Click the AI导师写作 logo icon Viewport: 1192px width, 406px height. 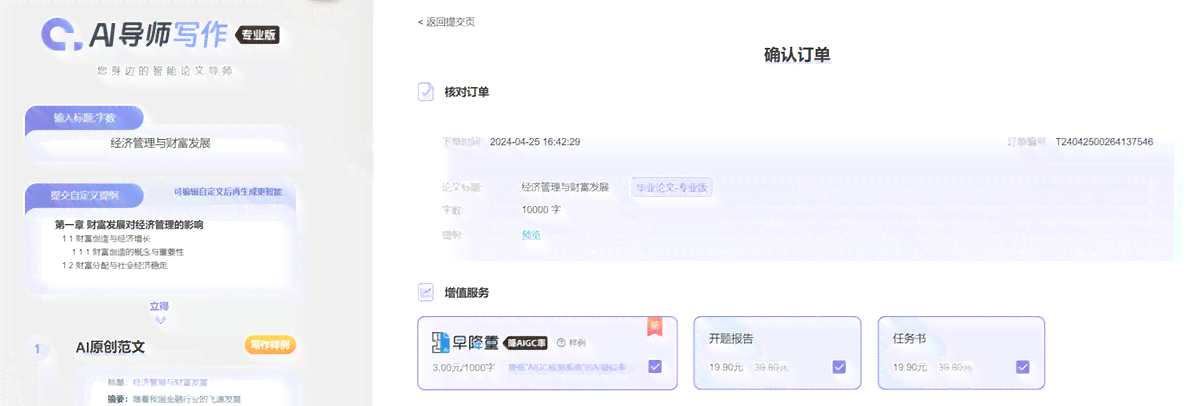pos(62,35)
